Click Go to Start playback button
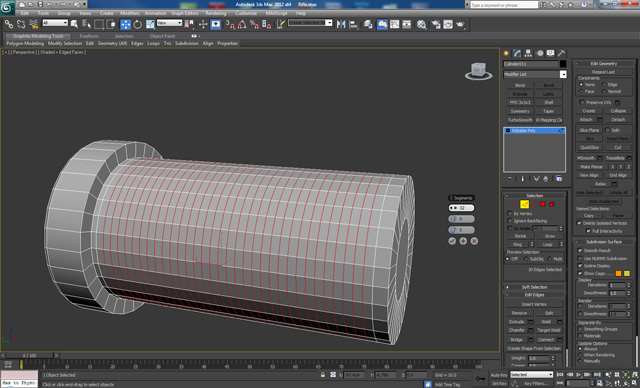Image resolution: width=640 pixels, height=388 pixels. tap(560, 375)
